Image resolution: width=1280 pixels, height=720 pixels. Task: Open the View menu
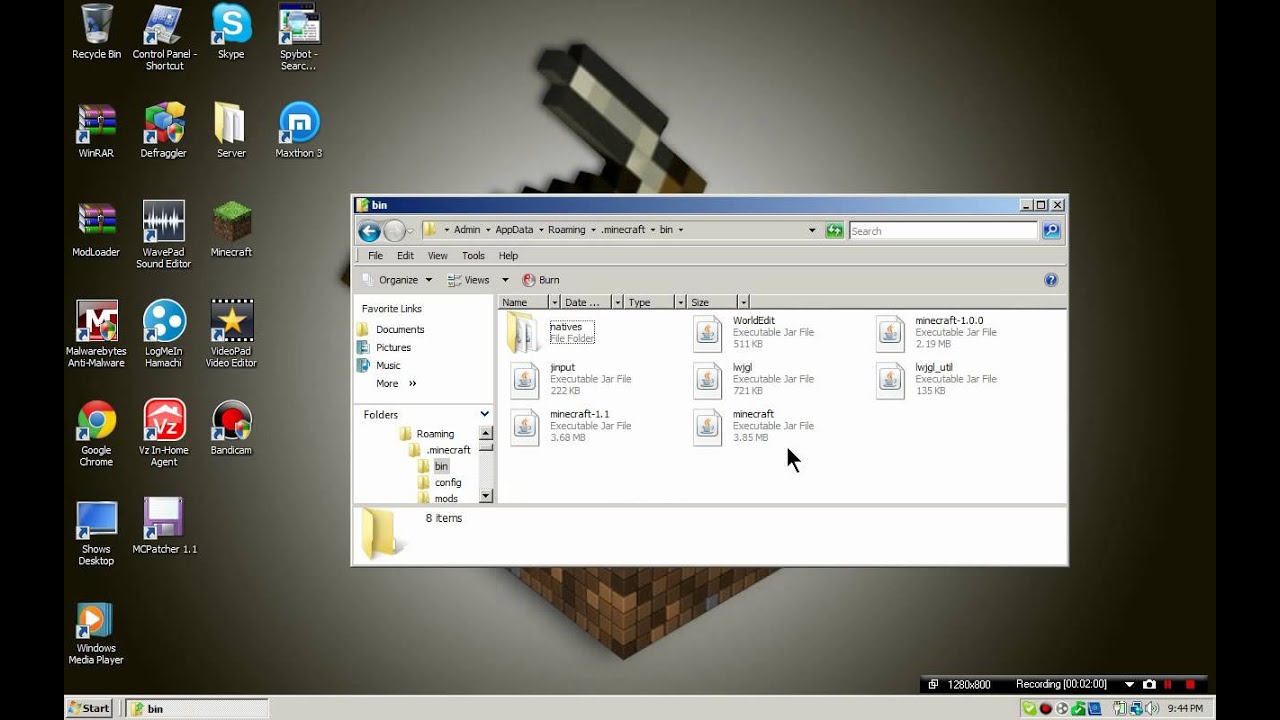[x=438, y=256]
